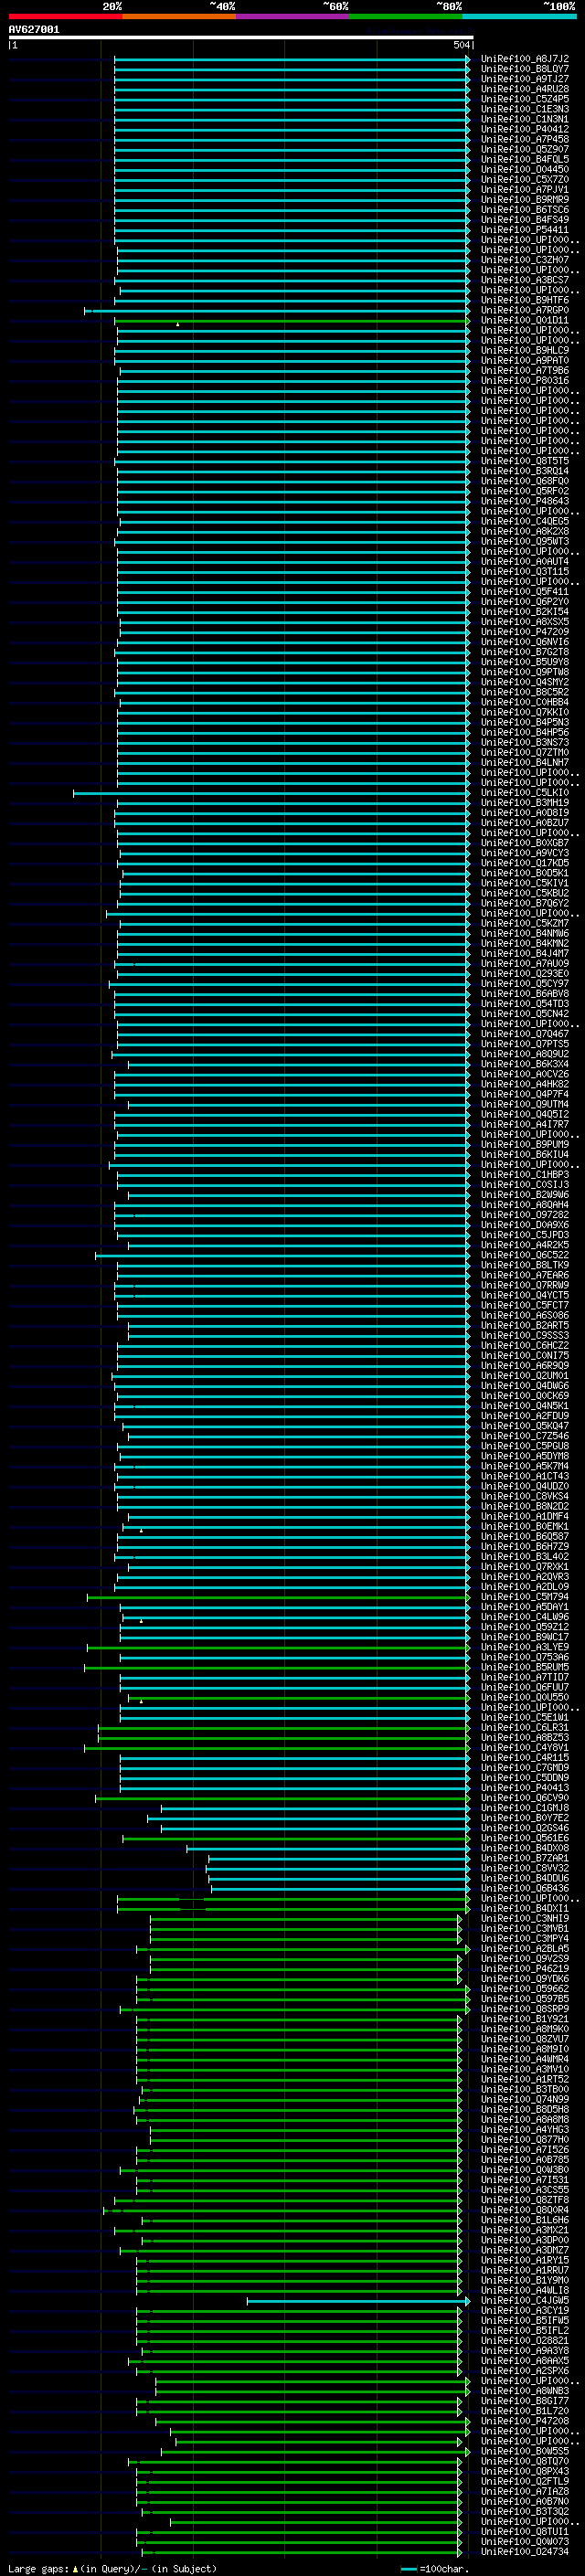Select the hit label UniRef100_O24734

pos(525,2552)
